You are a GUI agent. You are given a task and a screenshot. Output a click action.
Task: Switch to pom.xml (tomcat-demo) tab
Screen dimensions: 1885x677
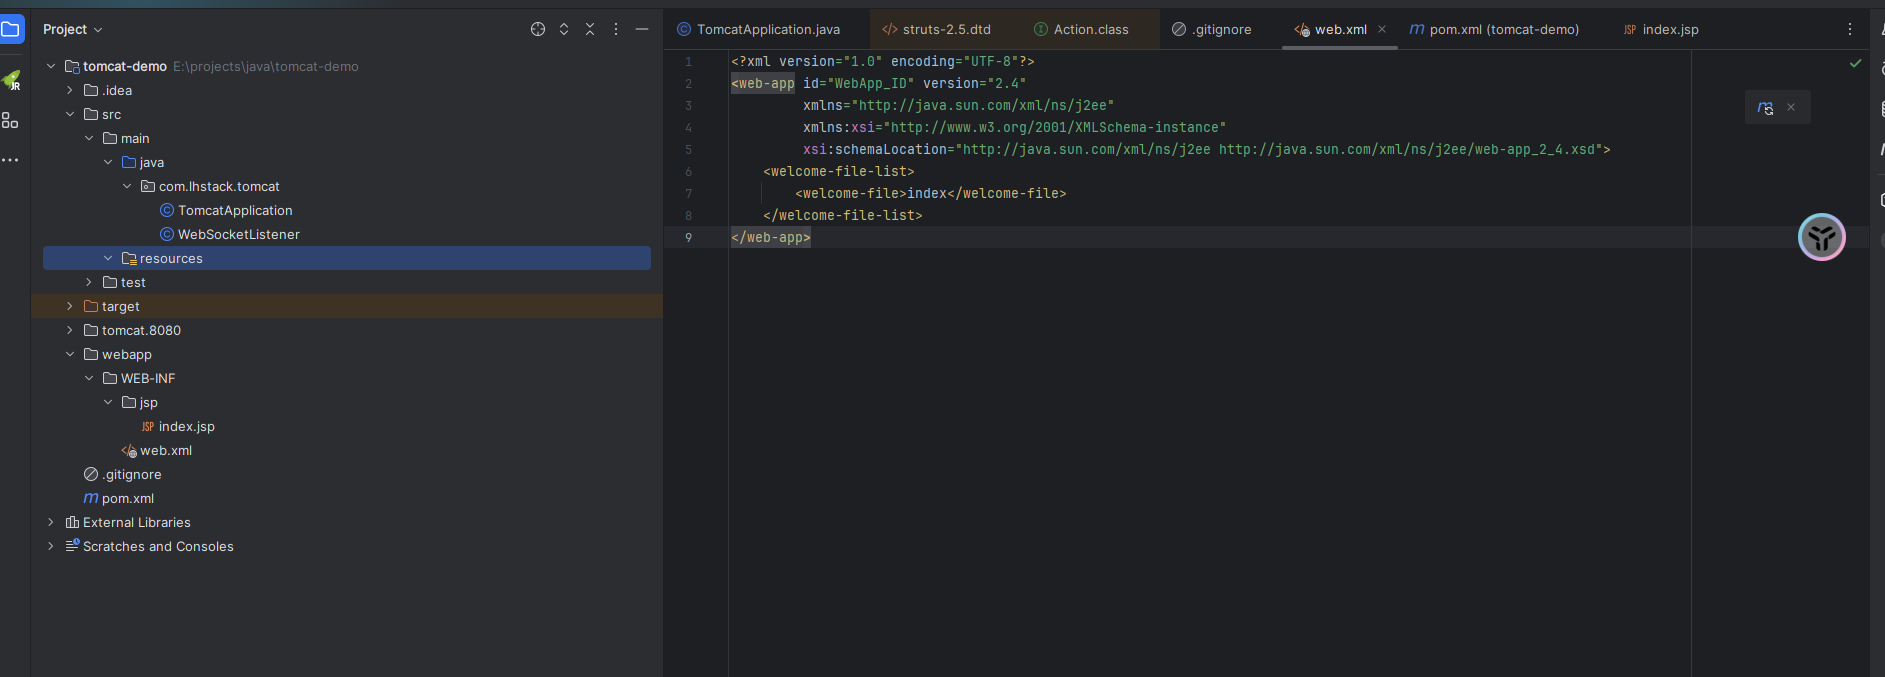[1503, 29]
